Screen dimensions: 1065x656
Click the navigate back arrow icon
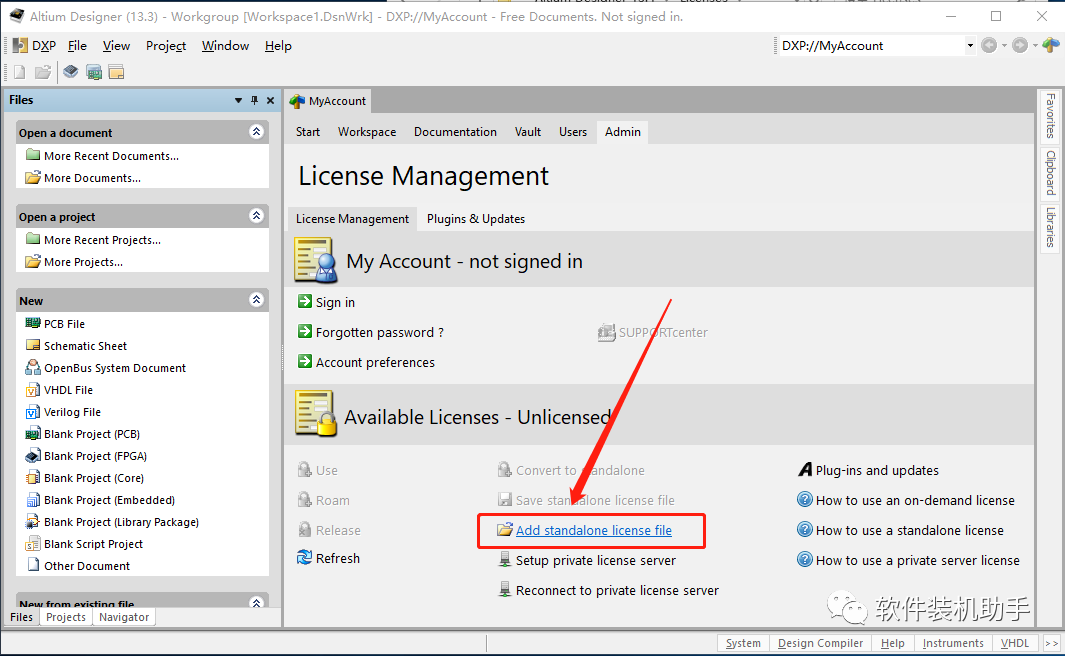pyautogui.click(x=989, y=45)
